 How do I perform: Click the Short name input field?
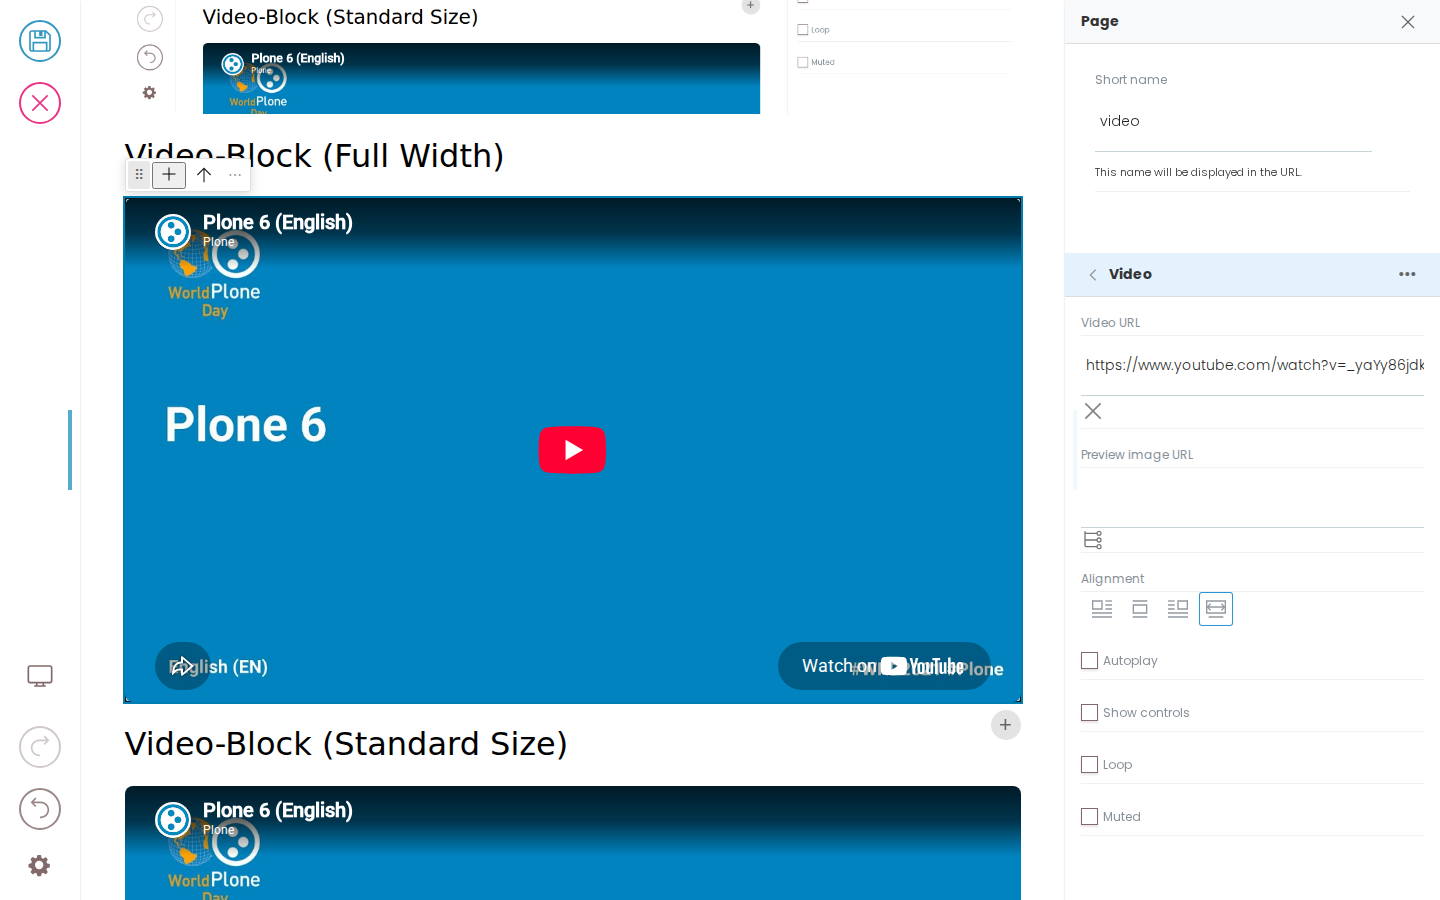click(x=1233, y=122)
